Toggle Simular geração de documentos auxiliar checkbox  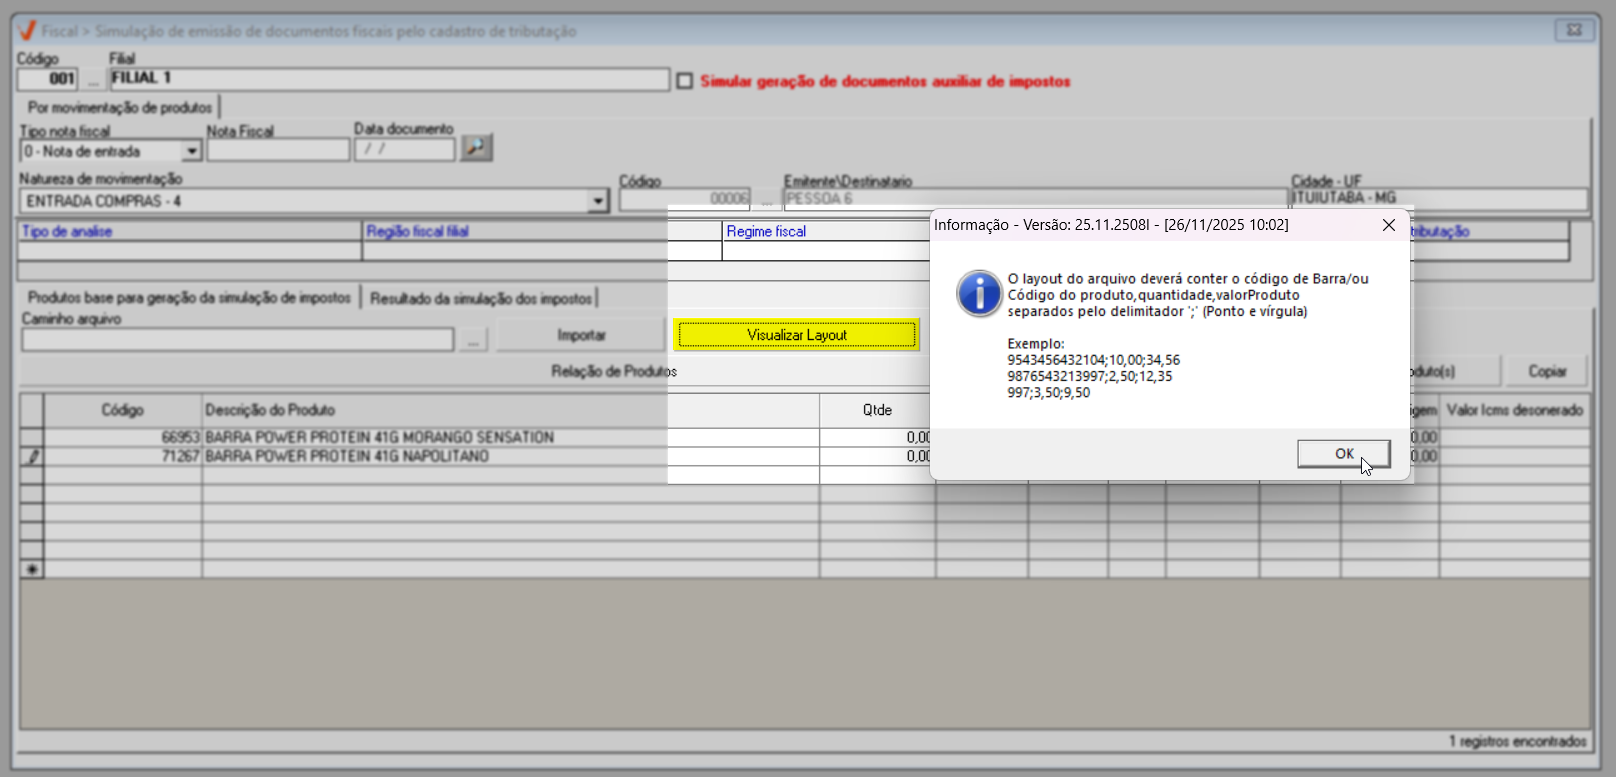click(685, 81)
